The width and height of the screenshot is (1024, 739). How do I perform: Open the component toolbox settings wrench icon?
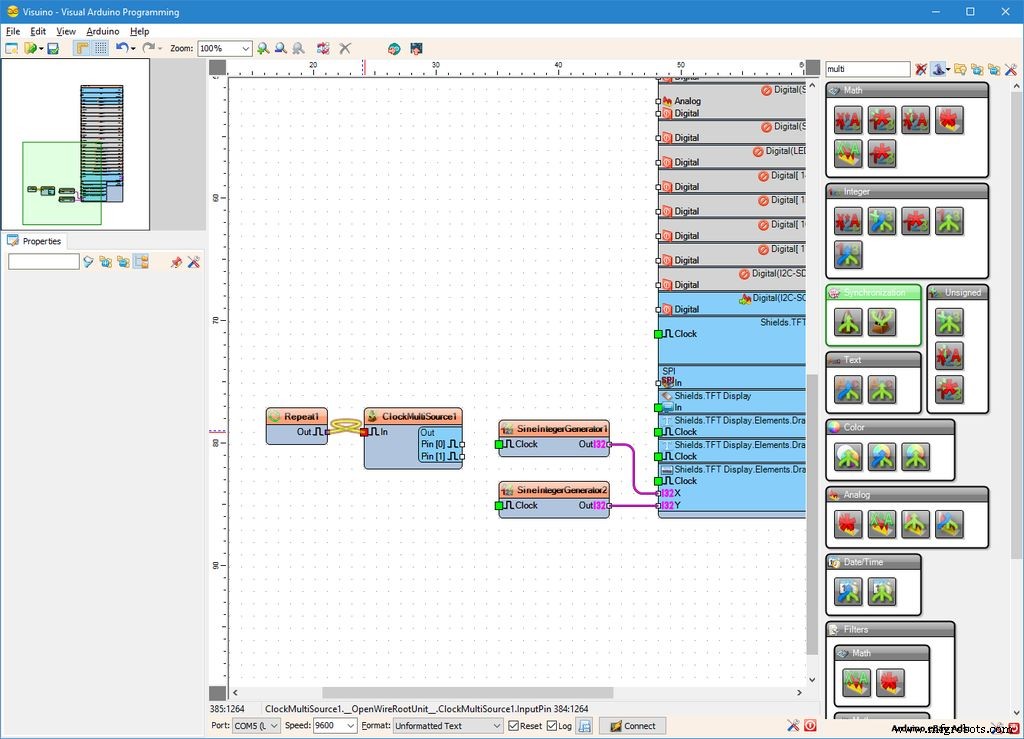1011,69
